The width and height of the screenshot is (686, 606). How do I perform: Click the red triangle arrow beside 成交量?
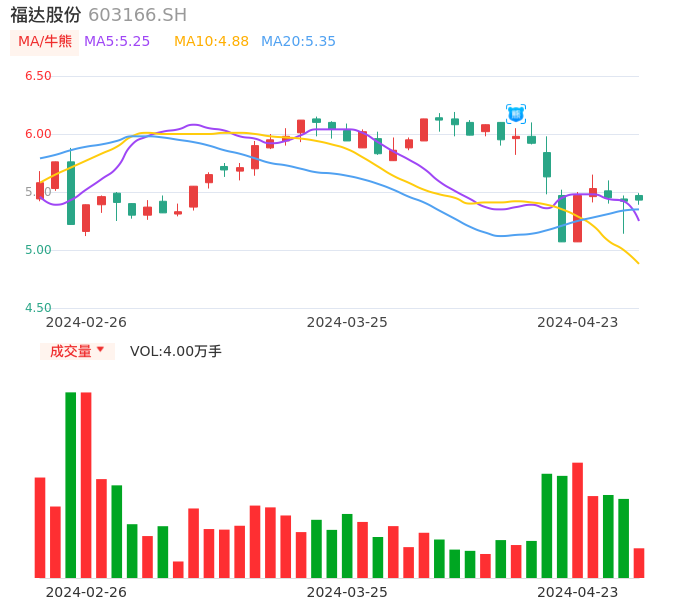click(100, 350)
